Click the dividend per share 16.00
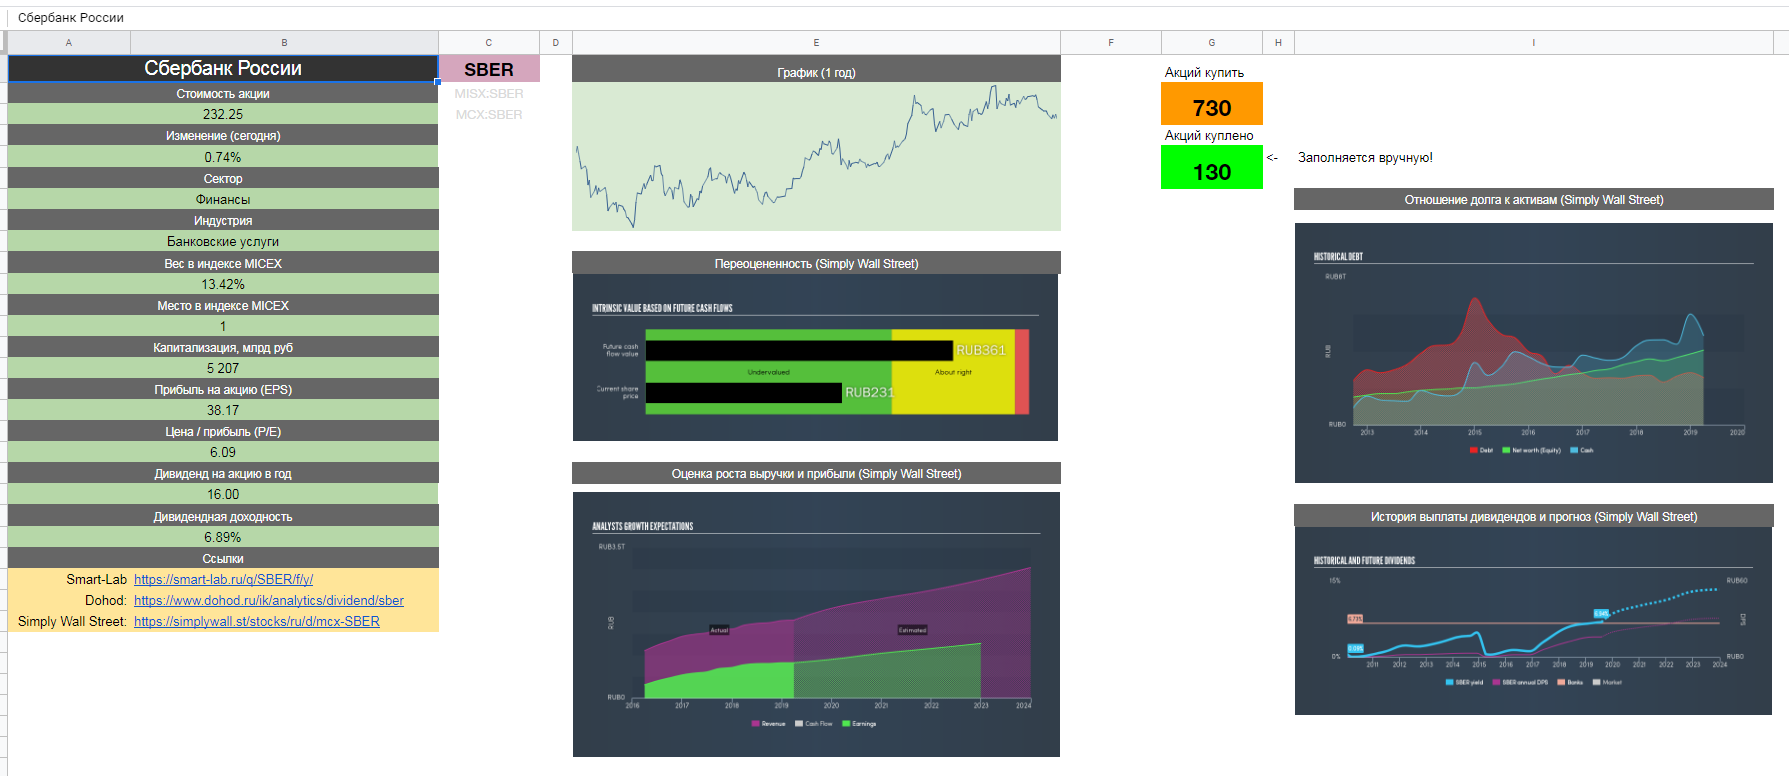This screenshot has height=776, width=1789. 223,494
